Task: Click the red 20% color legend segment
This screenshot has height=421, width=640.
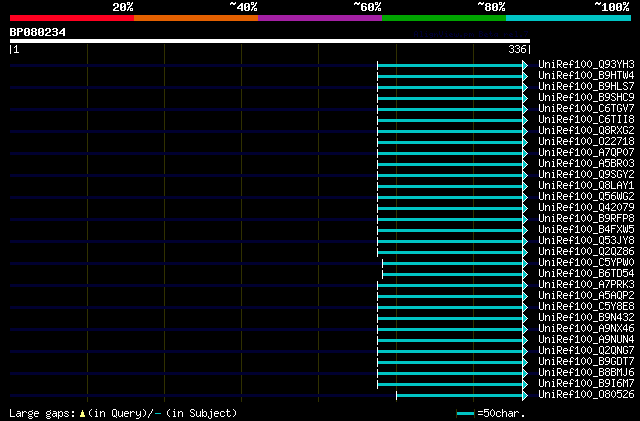Action: tap(72, 18)
